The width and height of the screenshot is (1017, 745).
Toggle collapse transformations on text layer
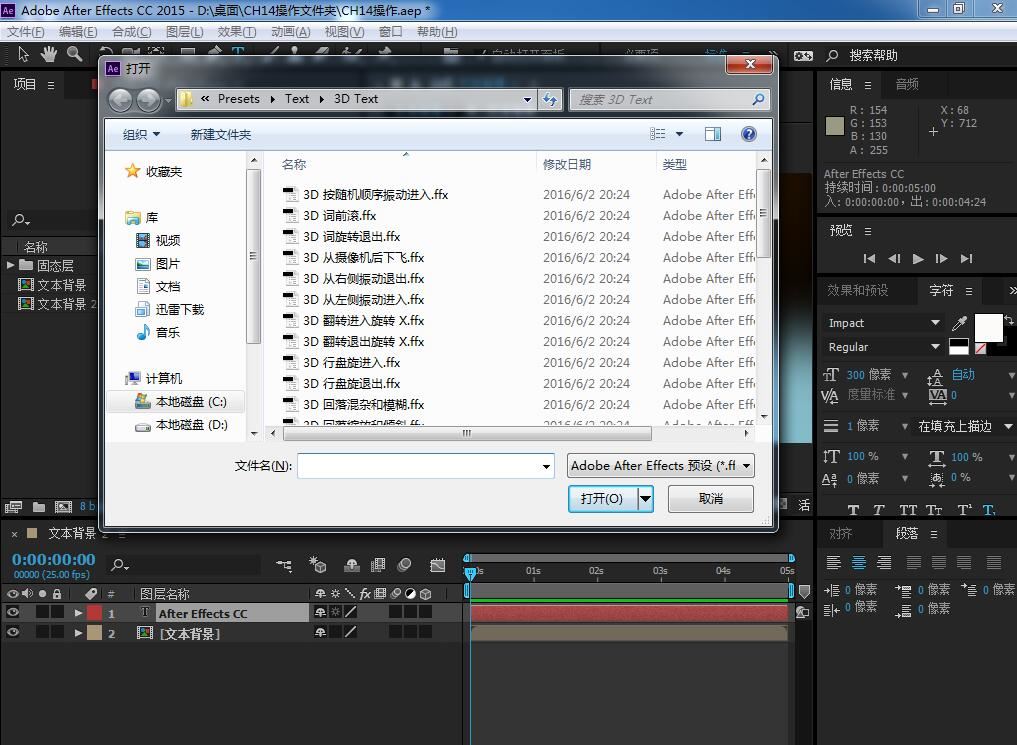tap(335, 612)
